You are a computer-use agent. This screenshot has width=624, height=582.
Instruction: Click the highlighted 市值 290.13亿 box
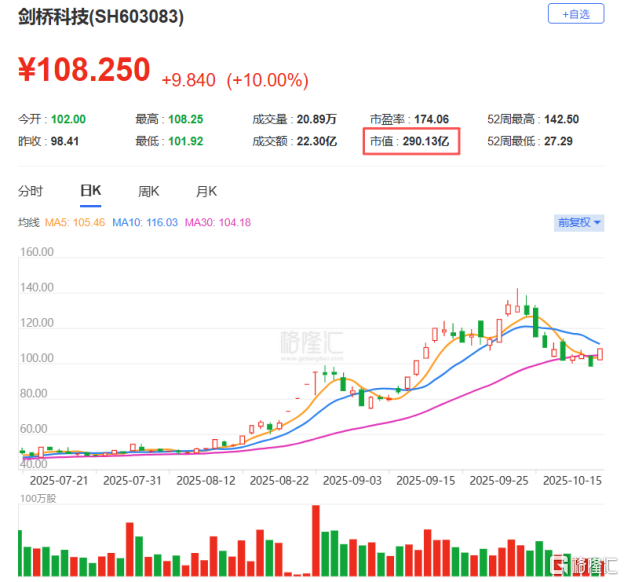[413, 143]
